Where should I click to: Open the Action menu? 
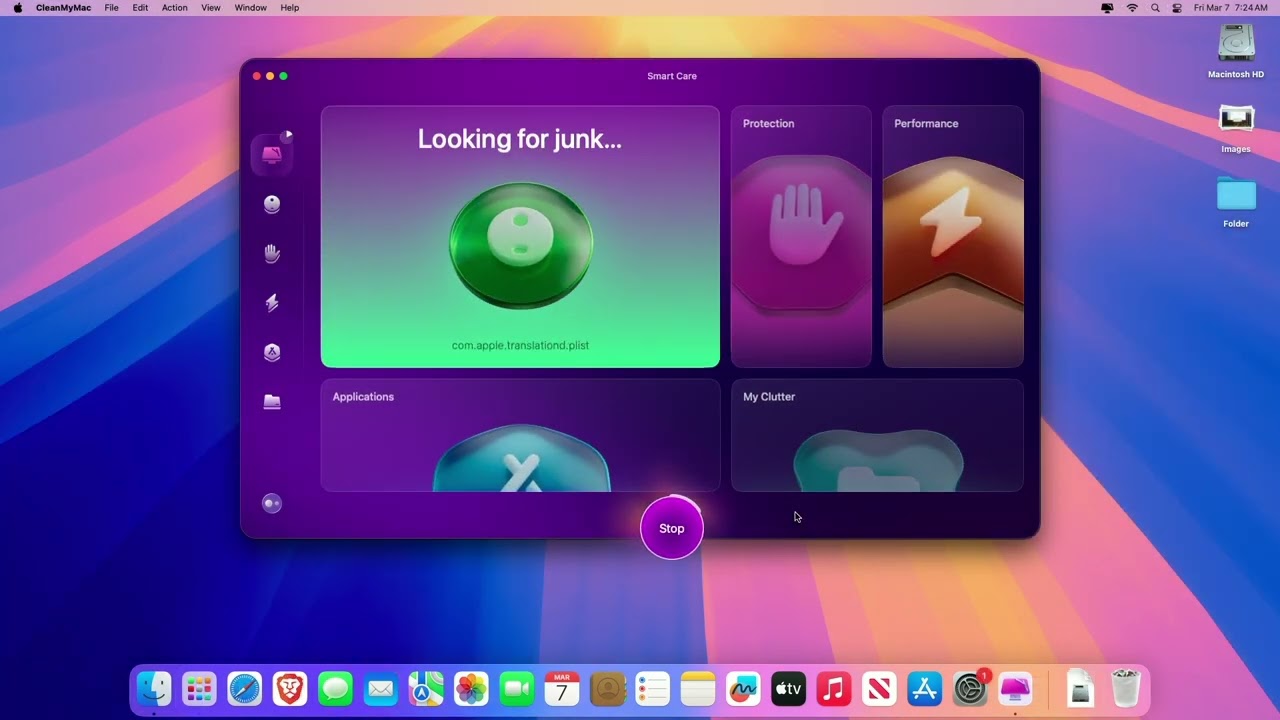(175, 7)
